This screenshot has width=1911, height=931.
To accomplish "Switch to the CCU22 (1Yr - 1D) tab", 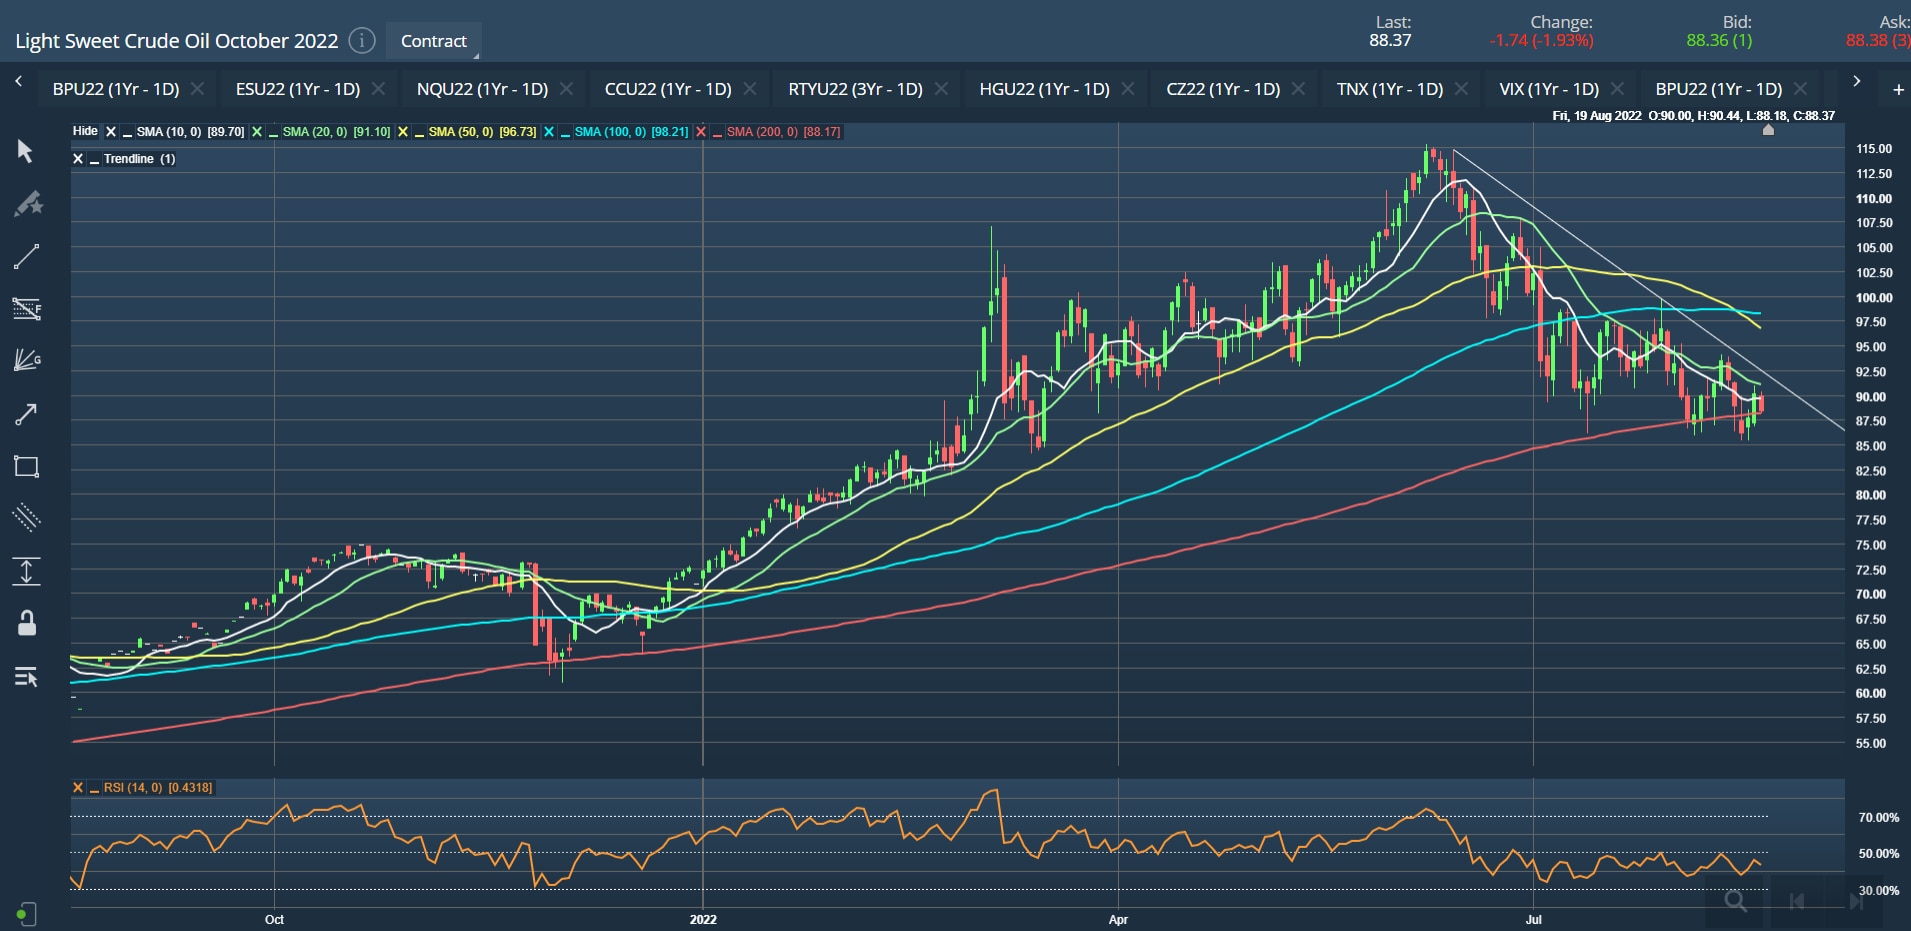I will pyautogui.click(x=668, y=89).
